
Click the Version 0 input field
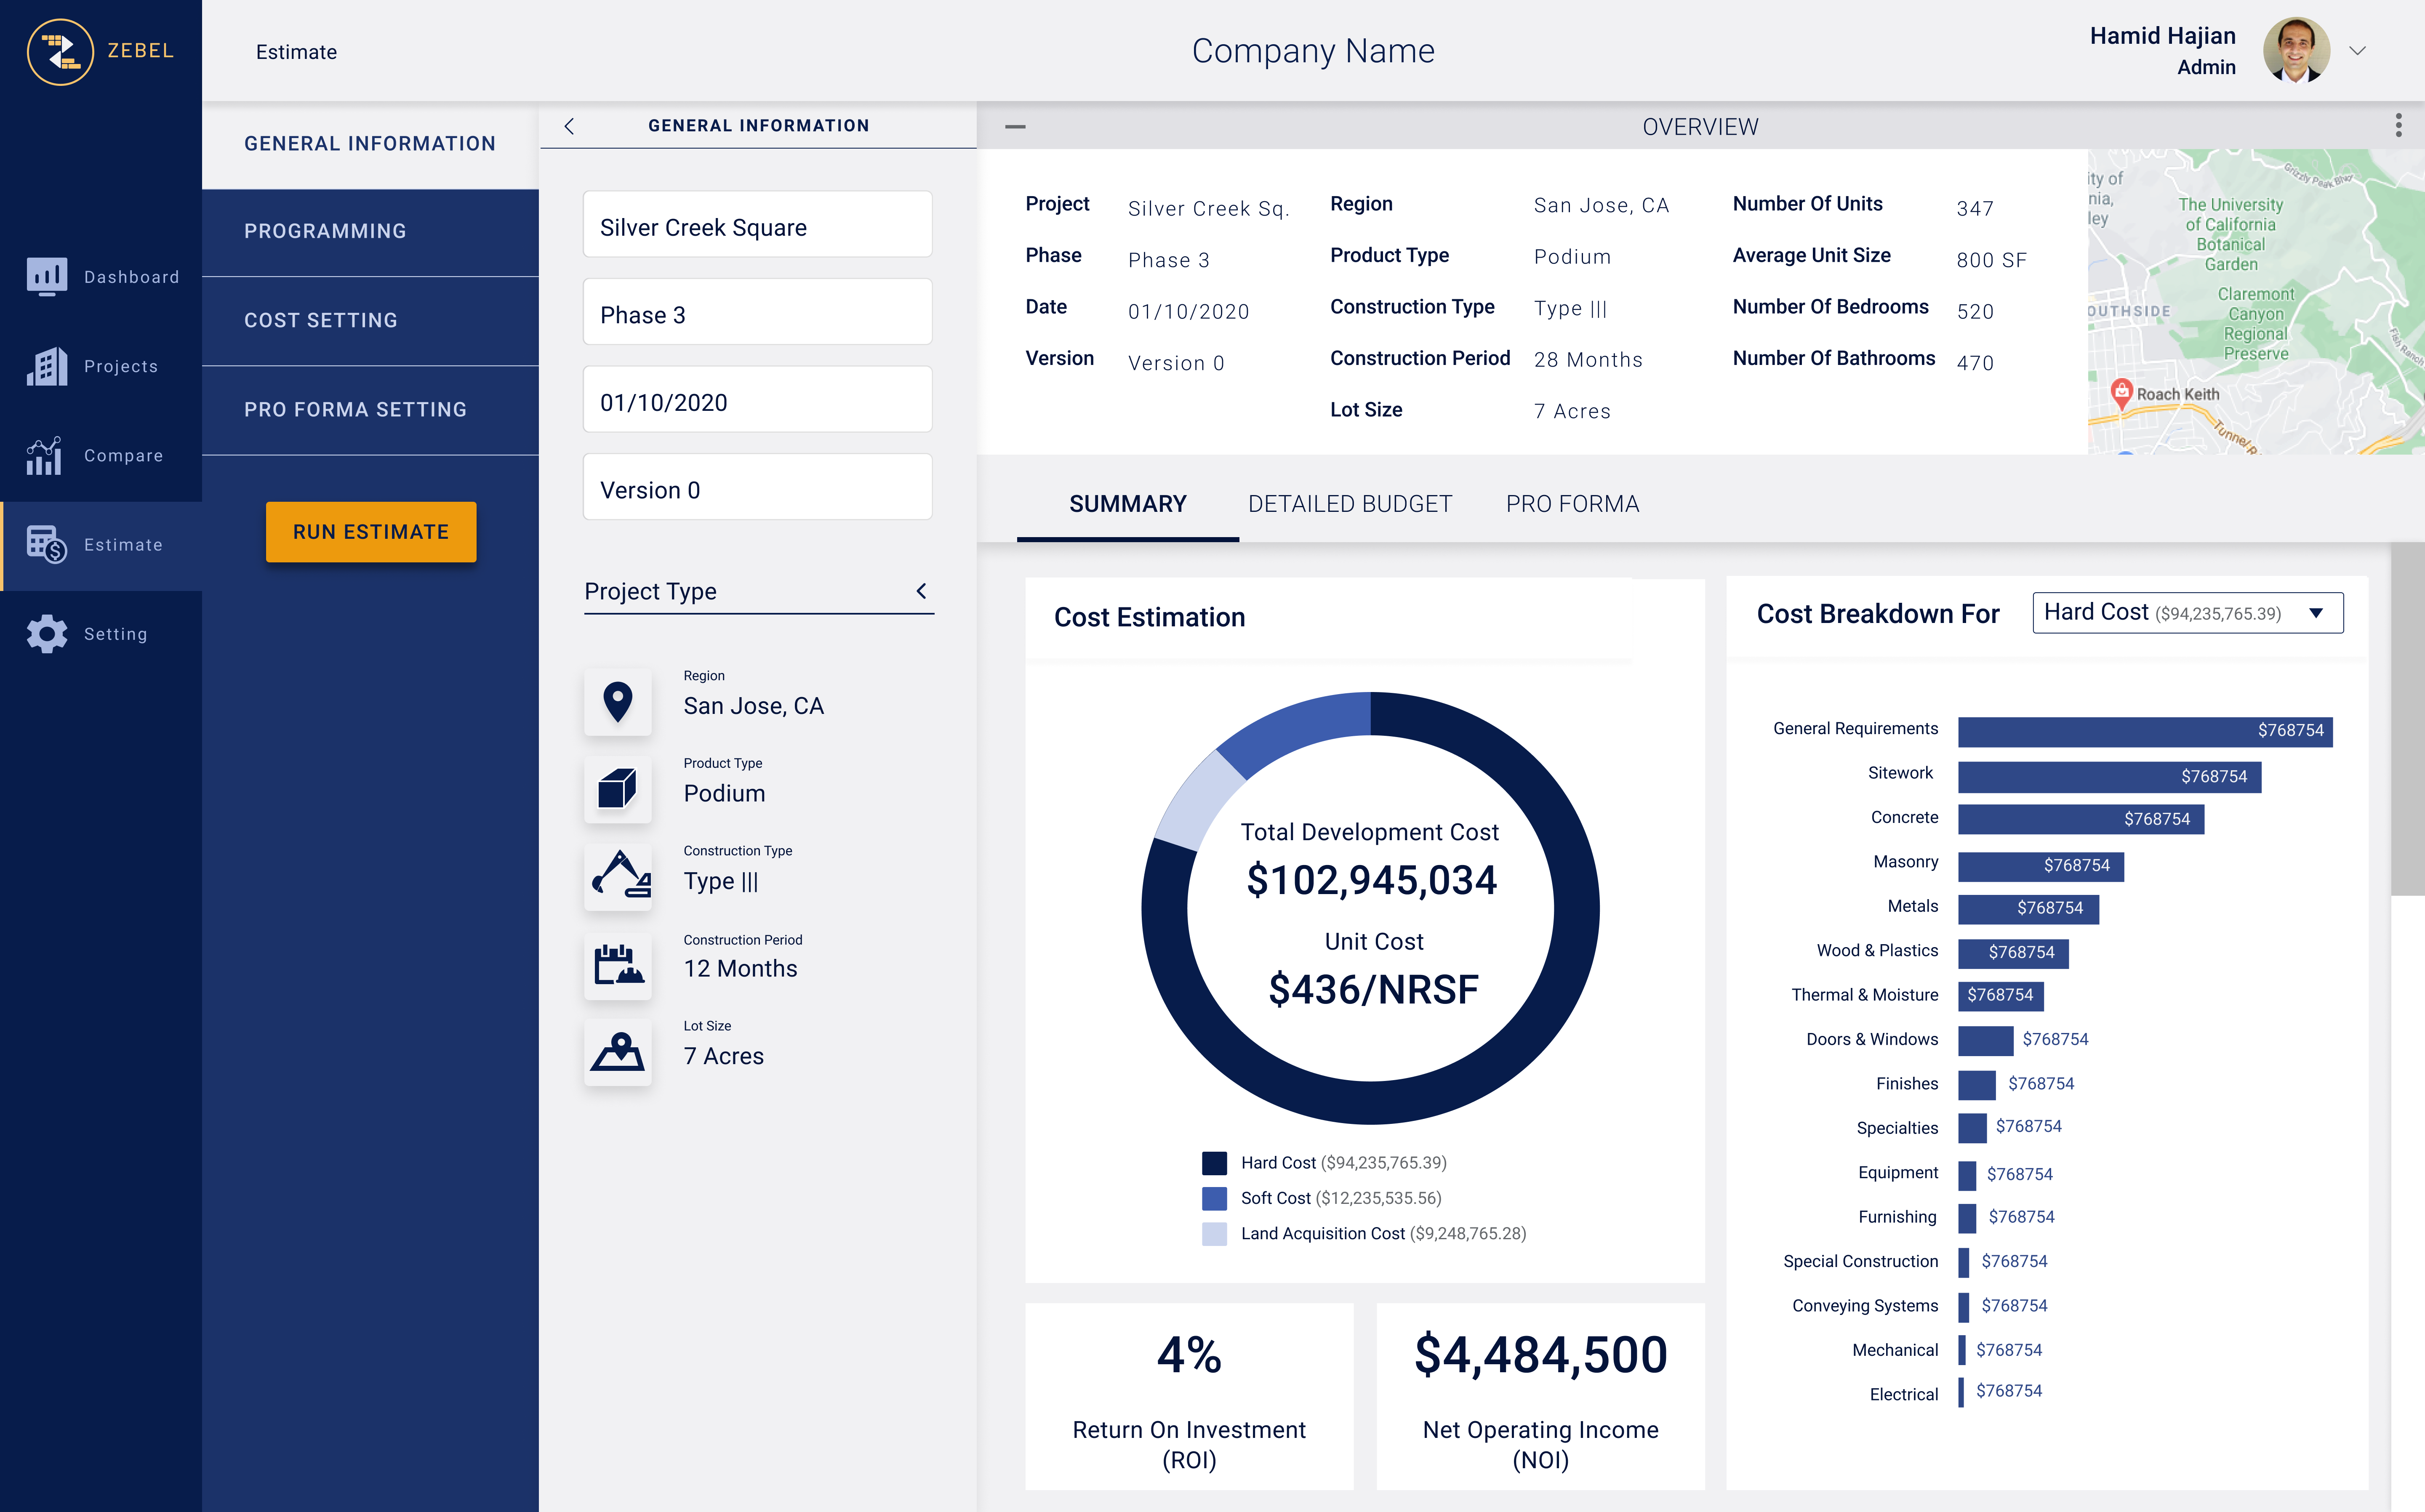[757, 487]
